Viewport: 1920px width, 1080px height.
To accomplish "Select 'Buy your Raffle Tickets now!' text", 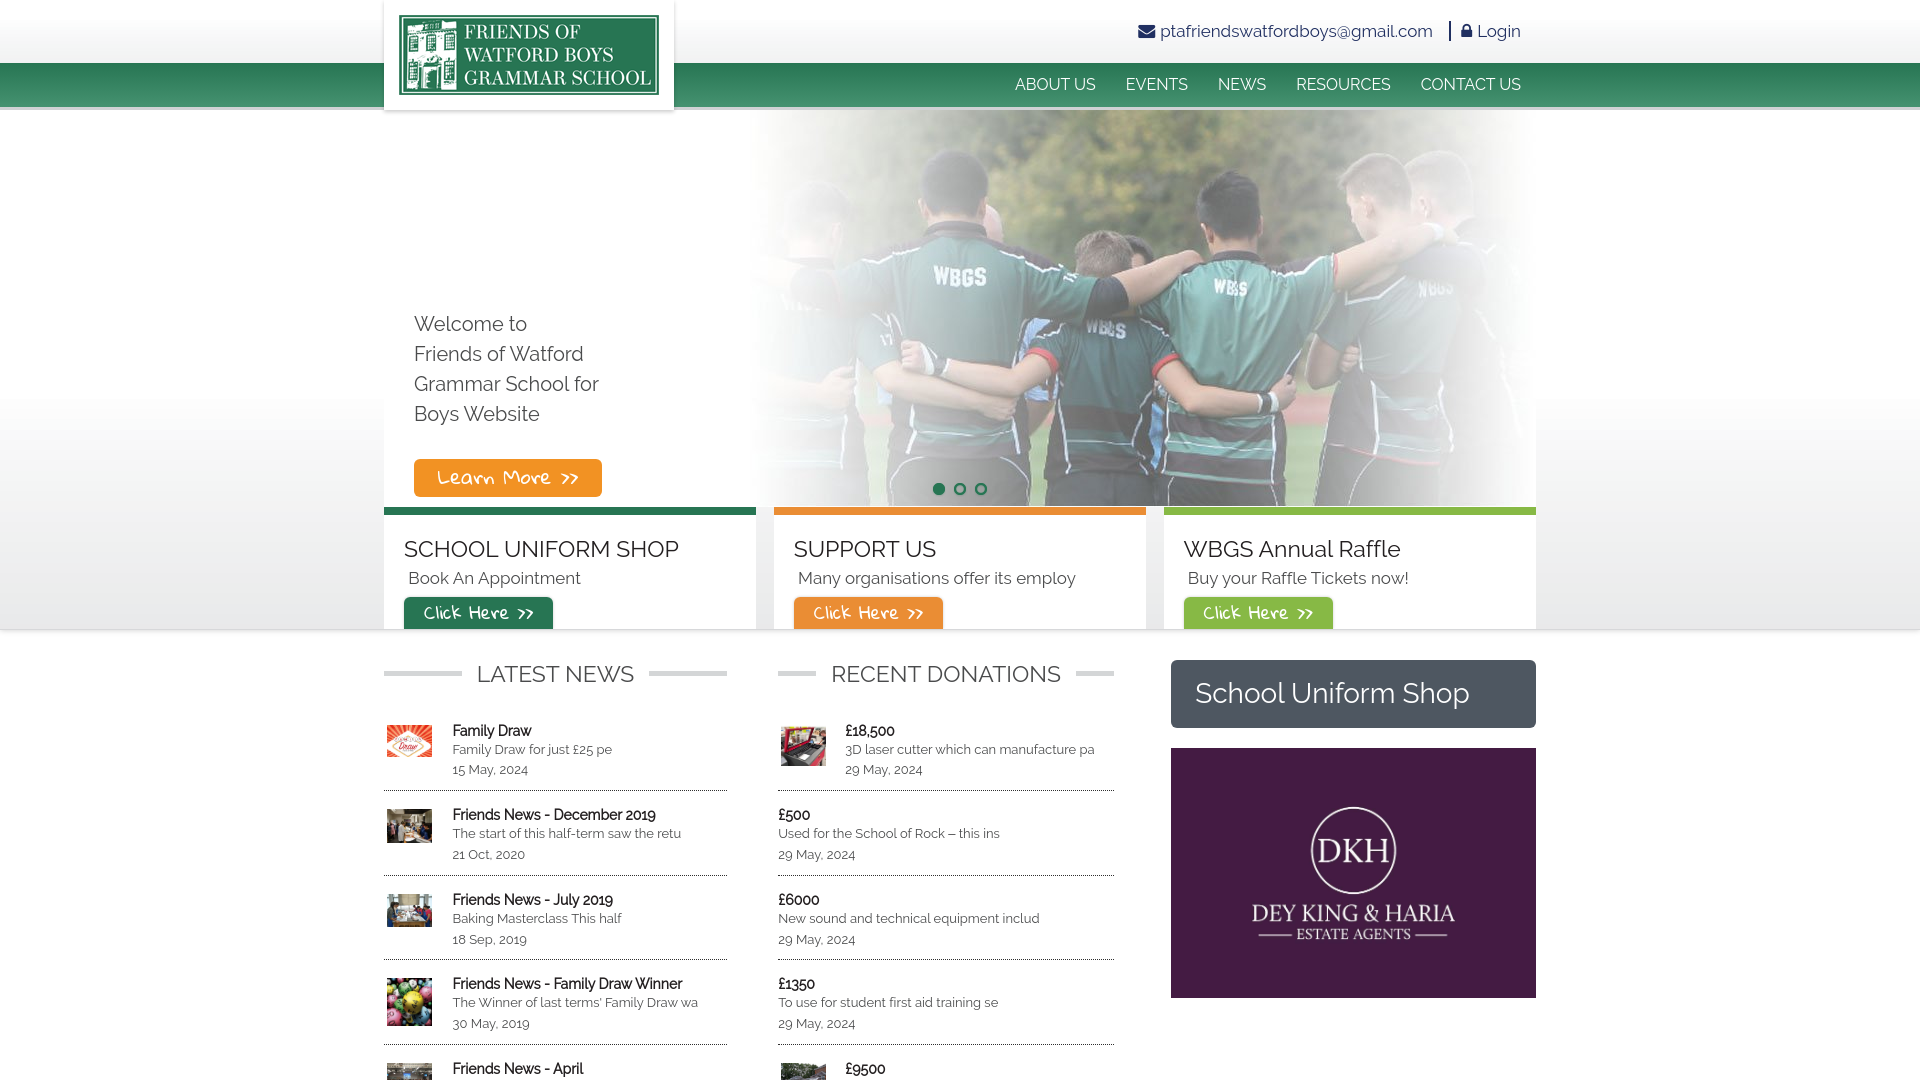I will pyautogui.click(x=1298, y=578).
